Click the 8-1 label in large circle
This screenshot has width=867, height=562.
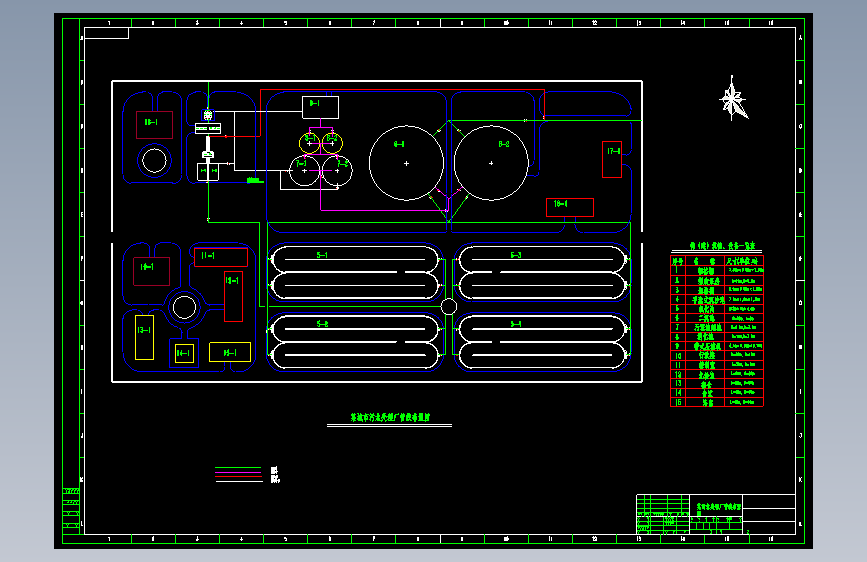399,144
